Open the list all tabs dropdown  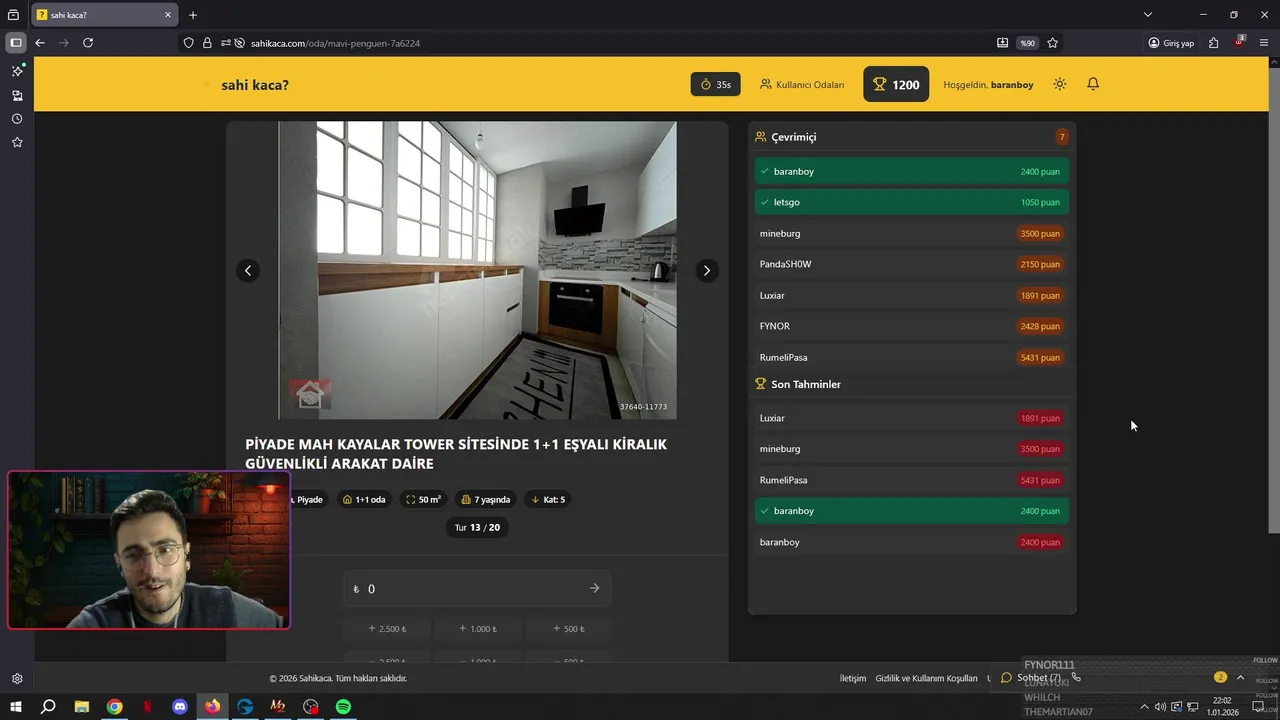click(x=1148, y=15)
